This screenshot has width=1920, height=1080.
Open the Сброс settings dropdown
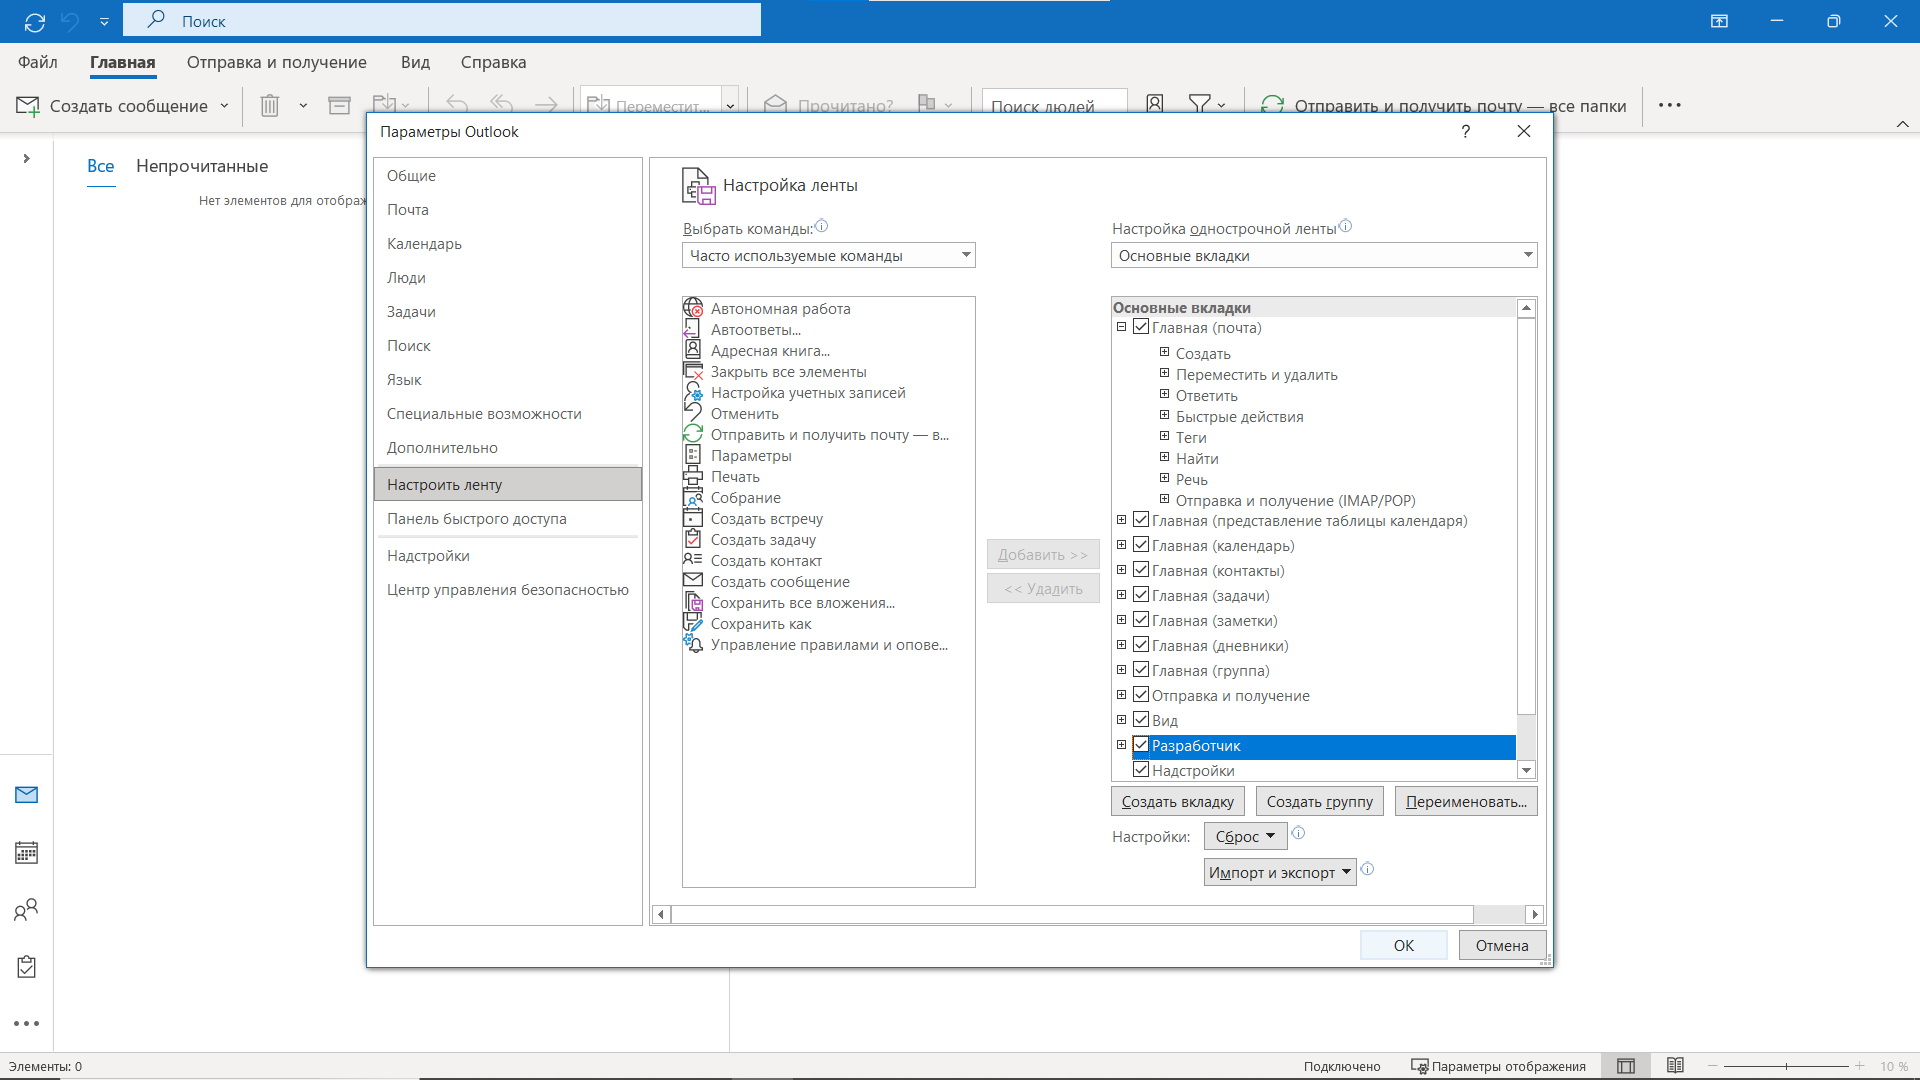pyautogui.click(x=1245, y=837)
